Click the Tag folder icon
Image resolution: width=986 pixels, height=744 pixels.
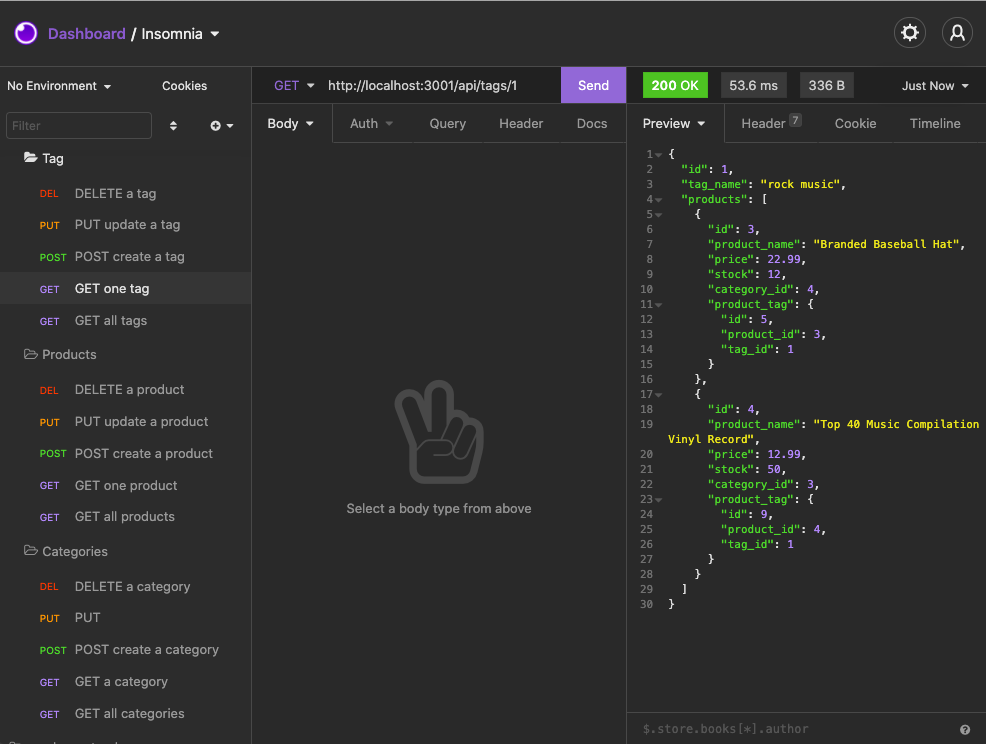pyautogui.click(x=29, y=158)
